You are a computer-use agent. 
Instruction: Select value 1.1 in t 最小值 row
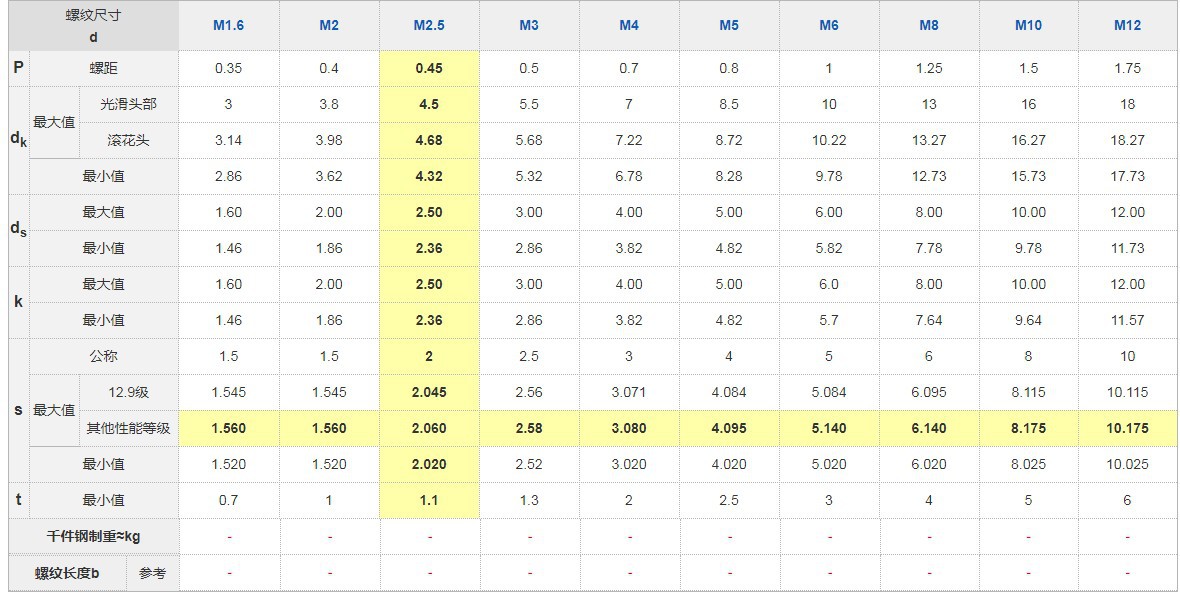pos(429,500)
